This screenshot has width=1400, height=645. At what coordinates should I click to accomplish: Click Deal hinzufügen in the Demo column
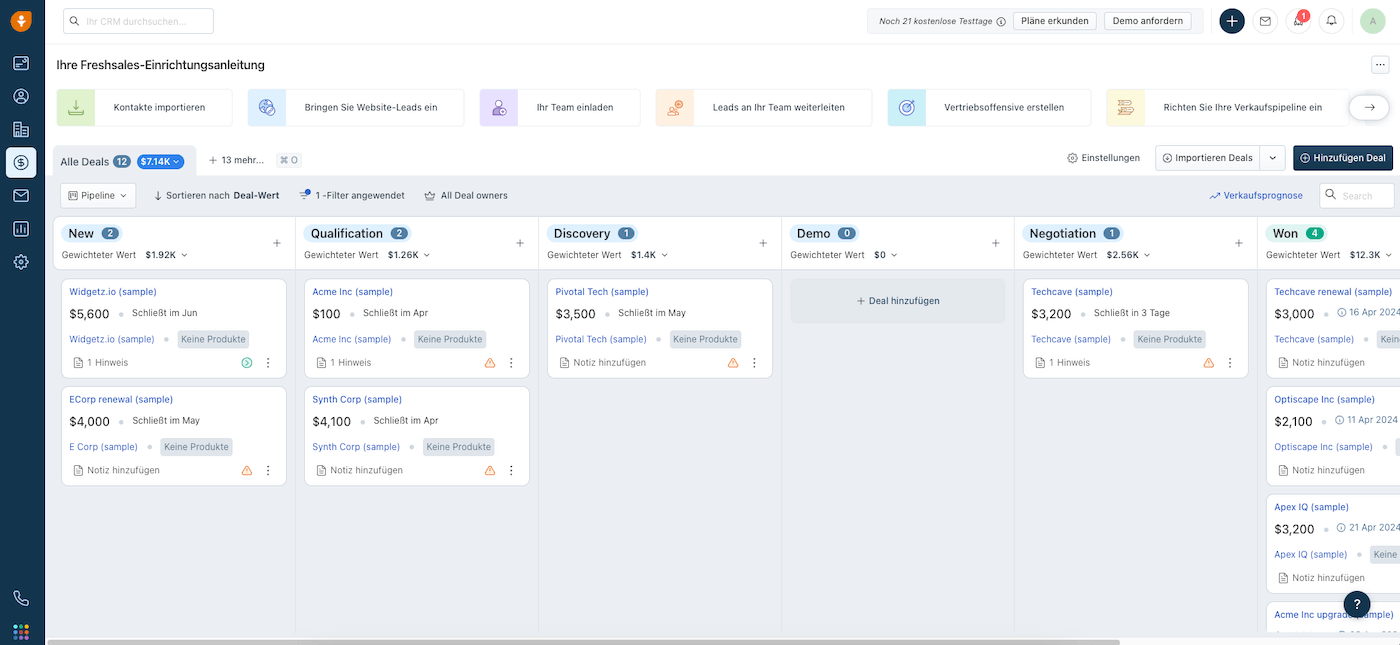(898, 301)
